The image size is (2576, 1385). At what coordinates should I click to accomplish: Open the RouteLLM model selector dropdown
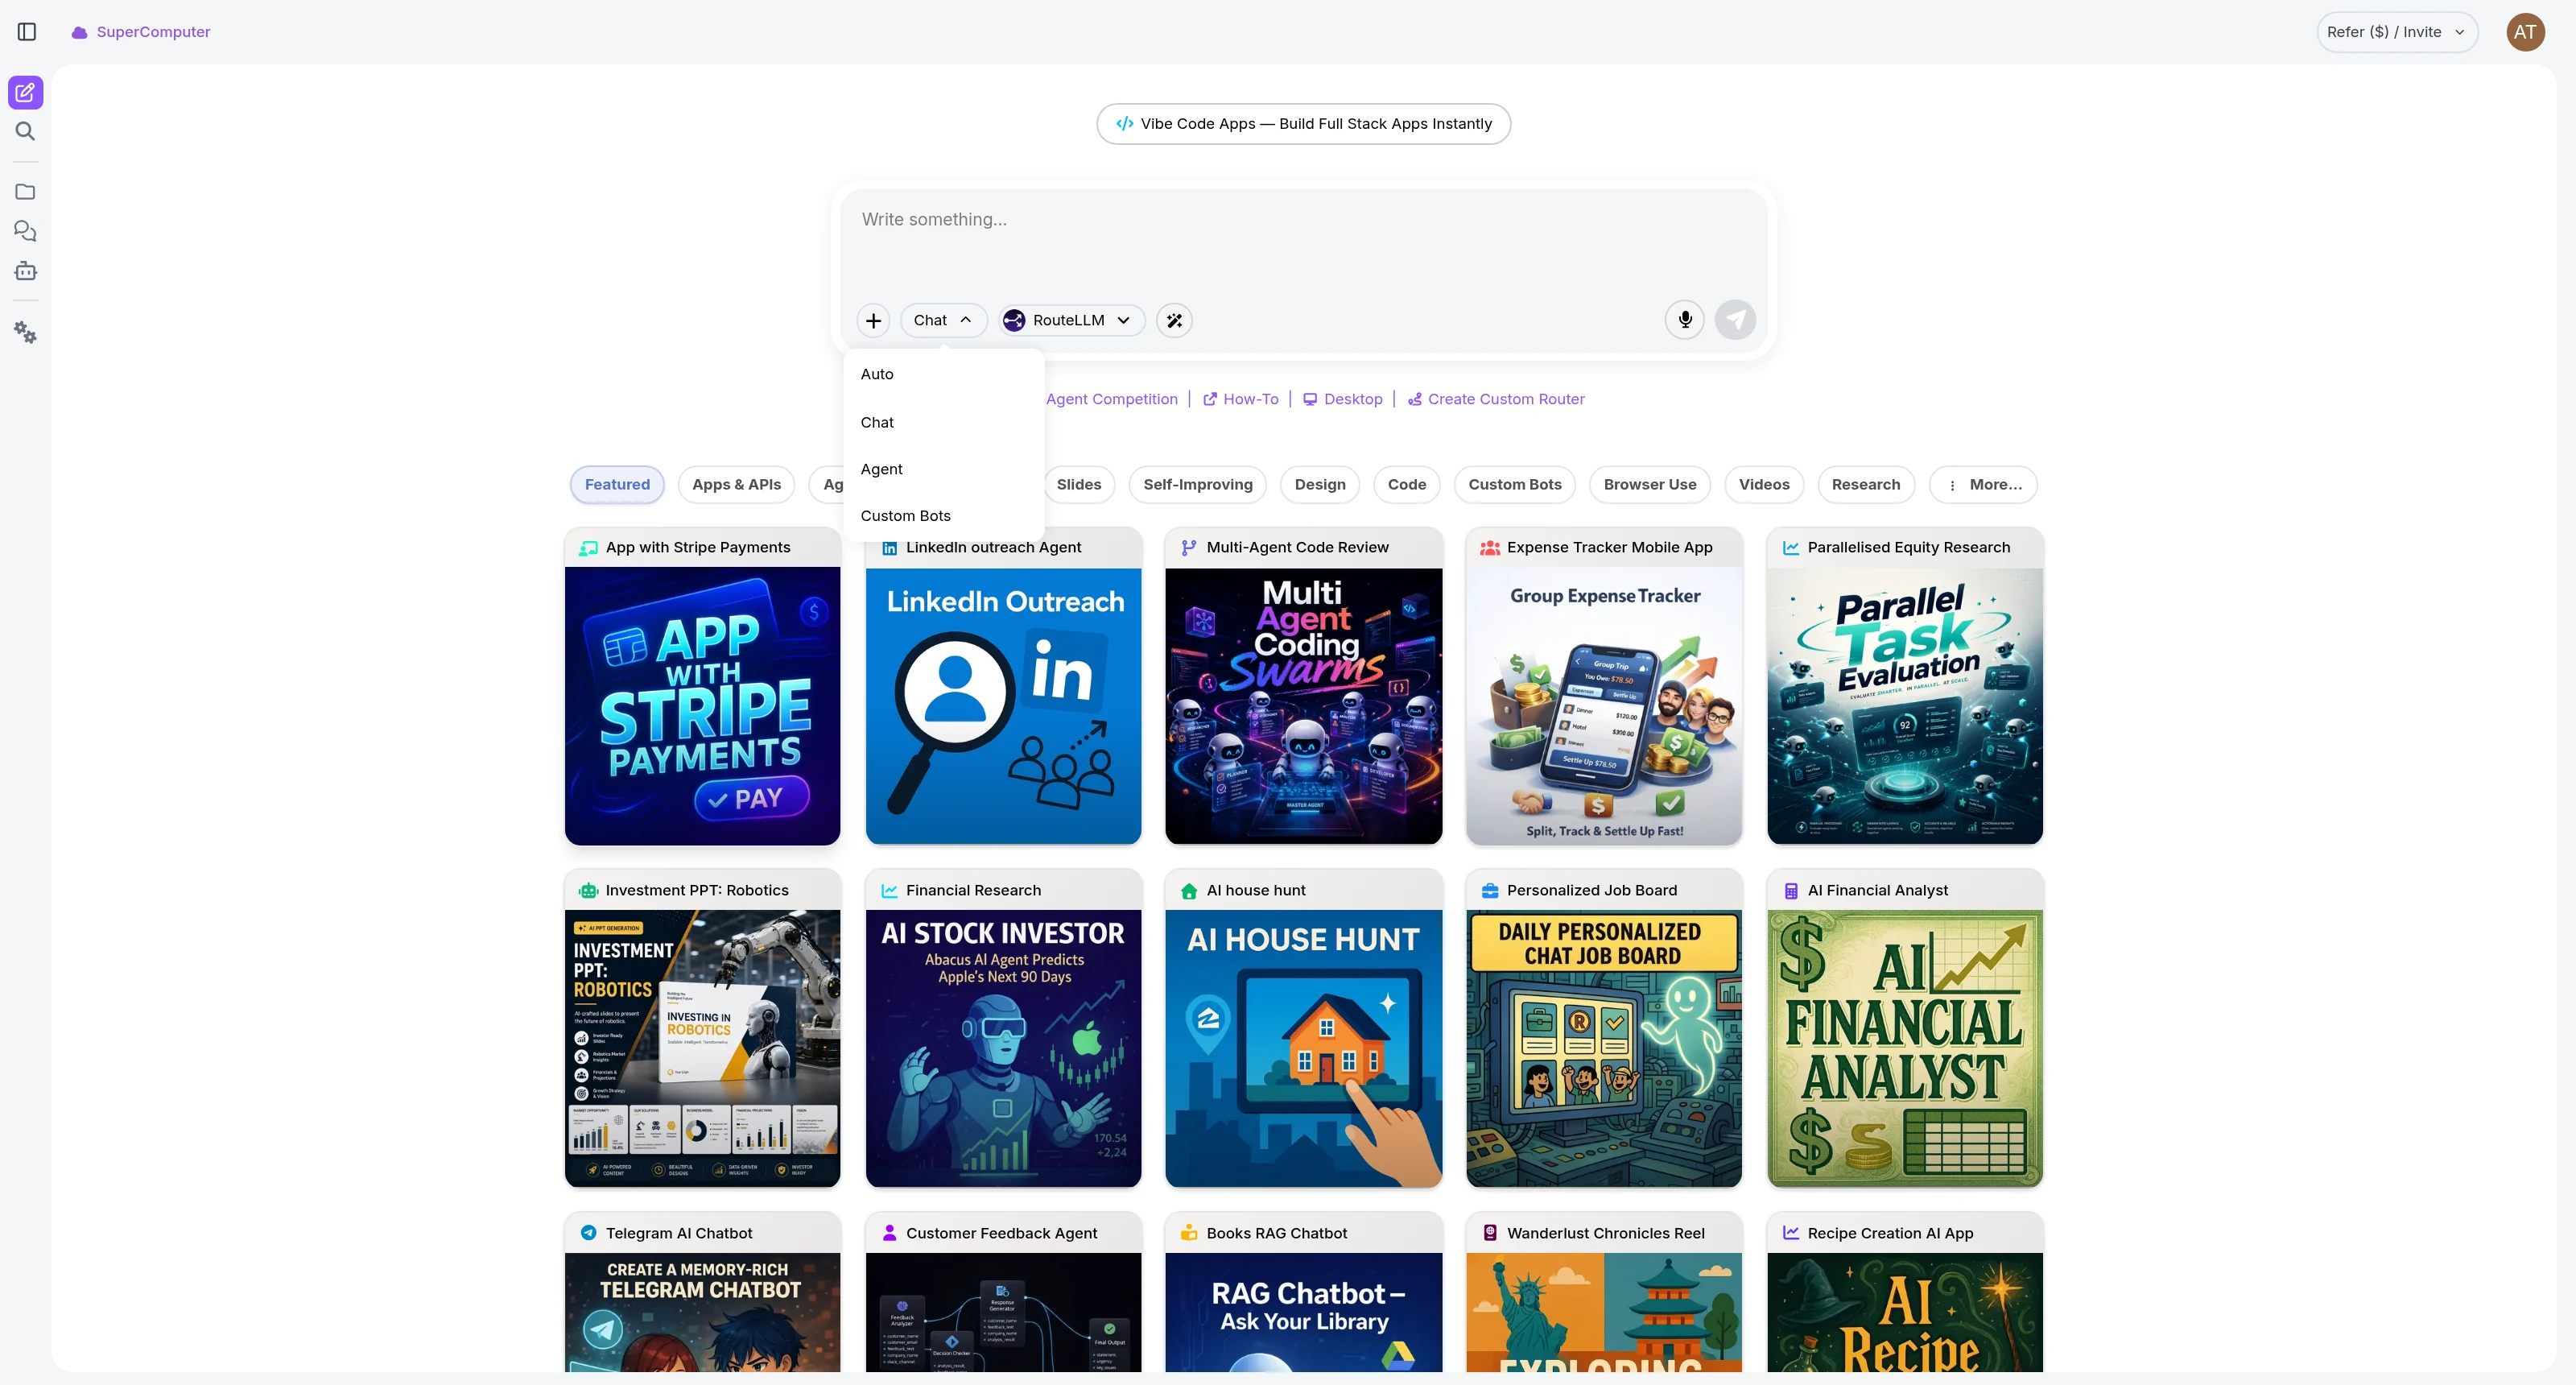(x=1071, y=320)
